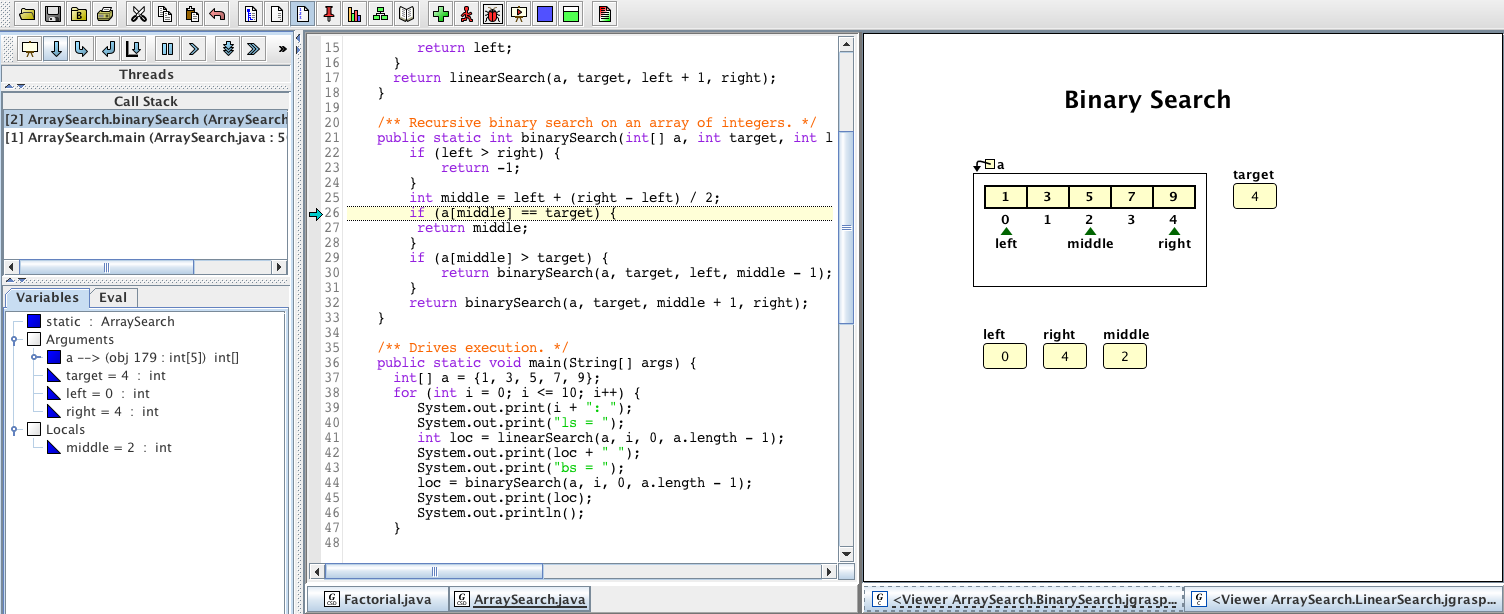
Task: Select ArraySearch.main frame in Call Stack
Action: pos(146,137)
